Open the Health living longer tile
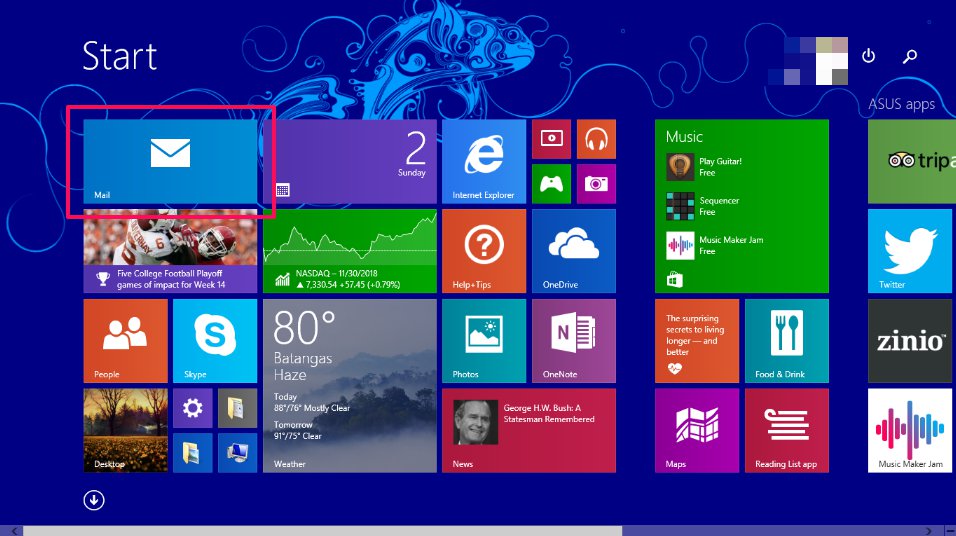The image size is (956, 536). coord(697,341)
